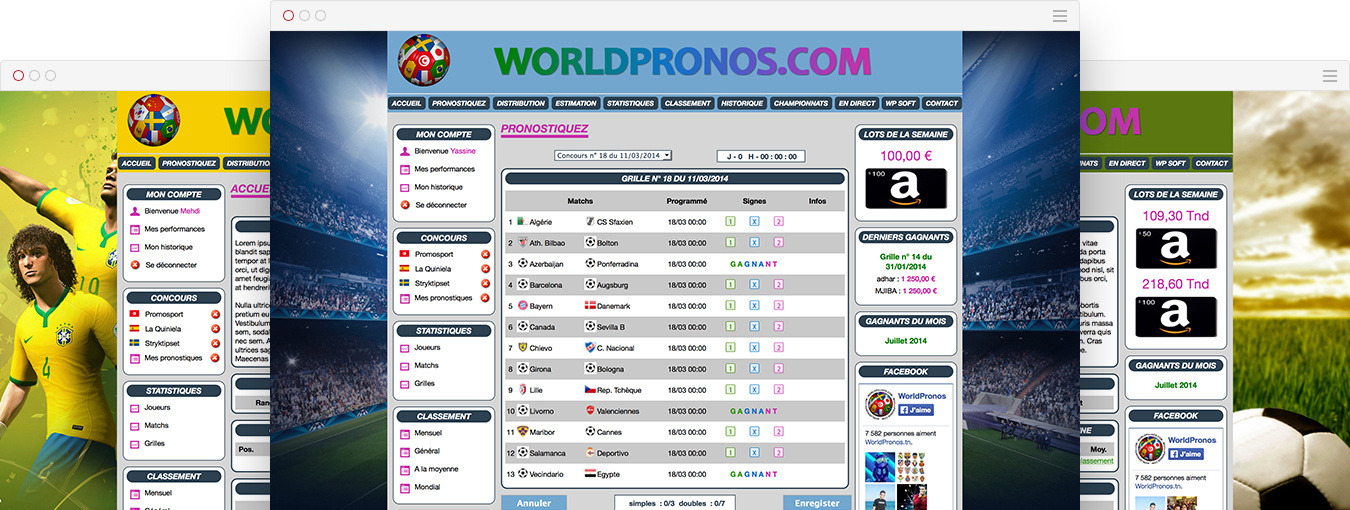Click the Bienvenue Yassine user icon
Screen dimensions: 1350x510
coord(405,151)
